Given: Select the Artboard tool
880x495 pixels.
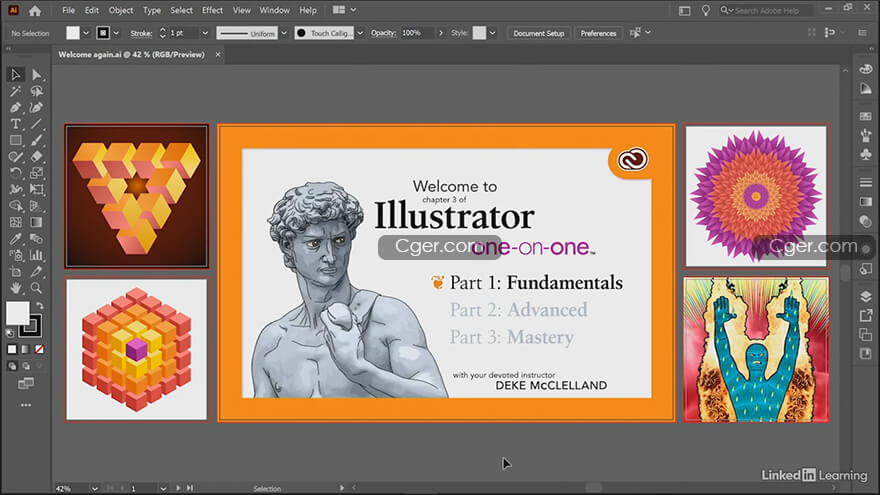Looking at the screenshot, I should pyautogui.click(x=16, y=272).
